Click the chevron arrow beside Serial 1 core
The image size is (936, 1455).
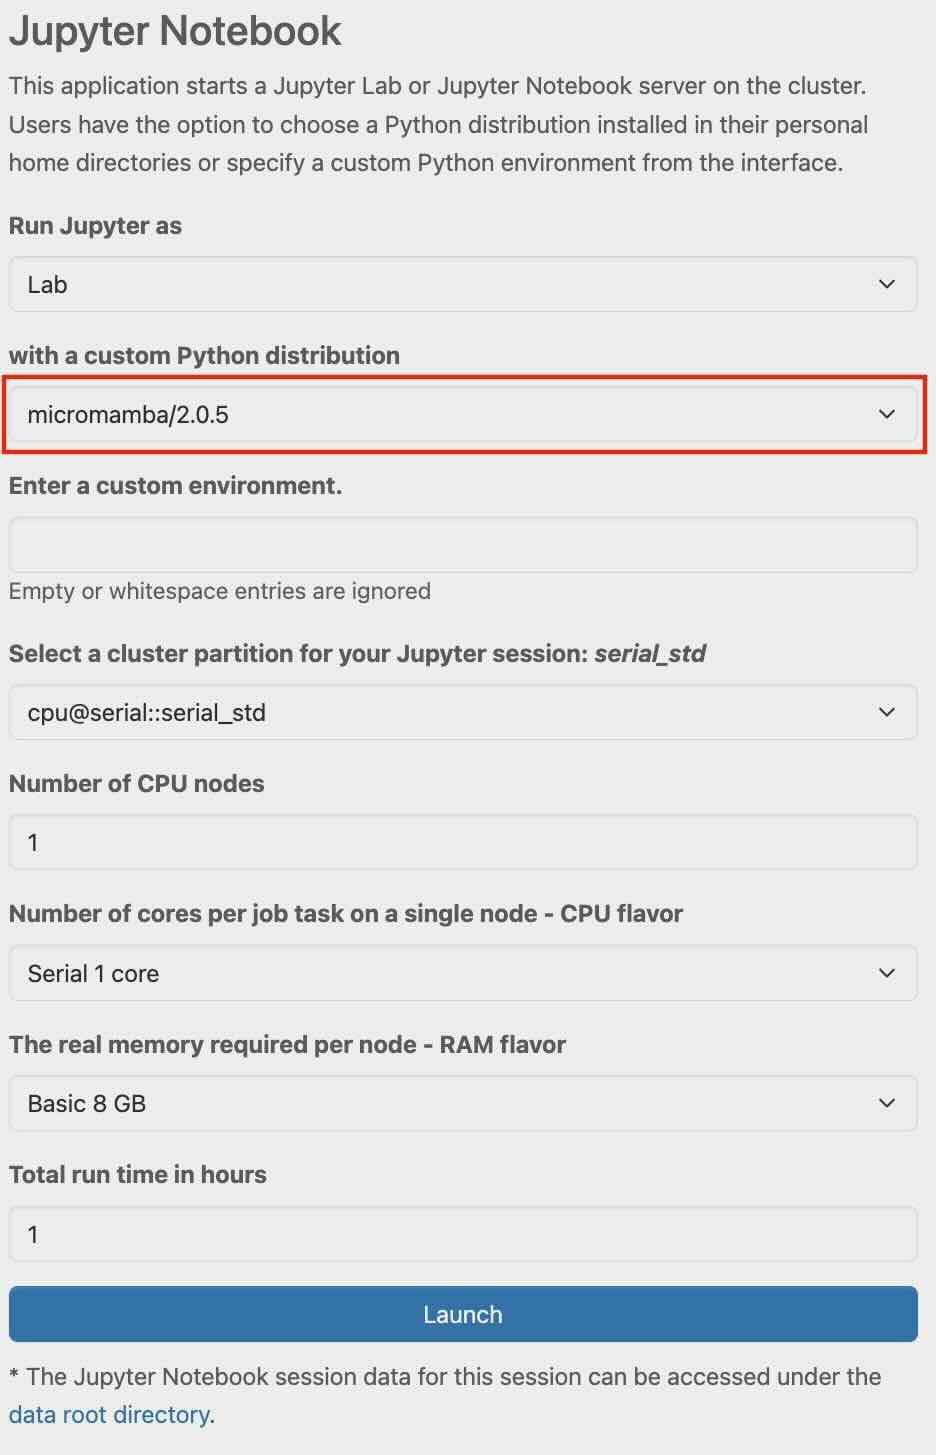886,973
